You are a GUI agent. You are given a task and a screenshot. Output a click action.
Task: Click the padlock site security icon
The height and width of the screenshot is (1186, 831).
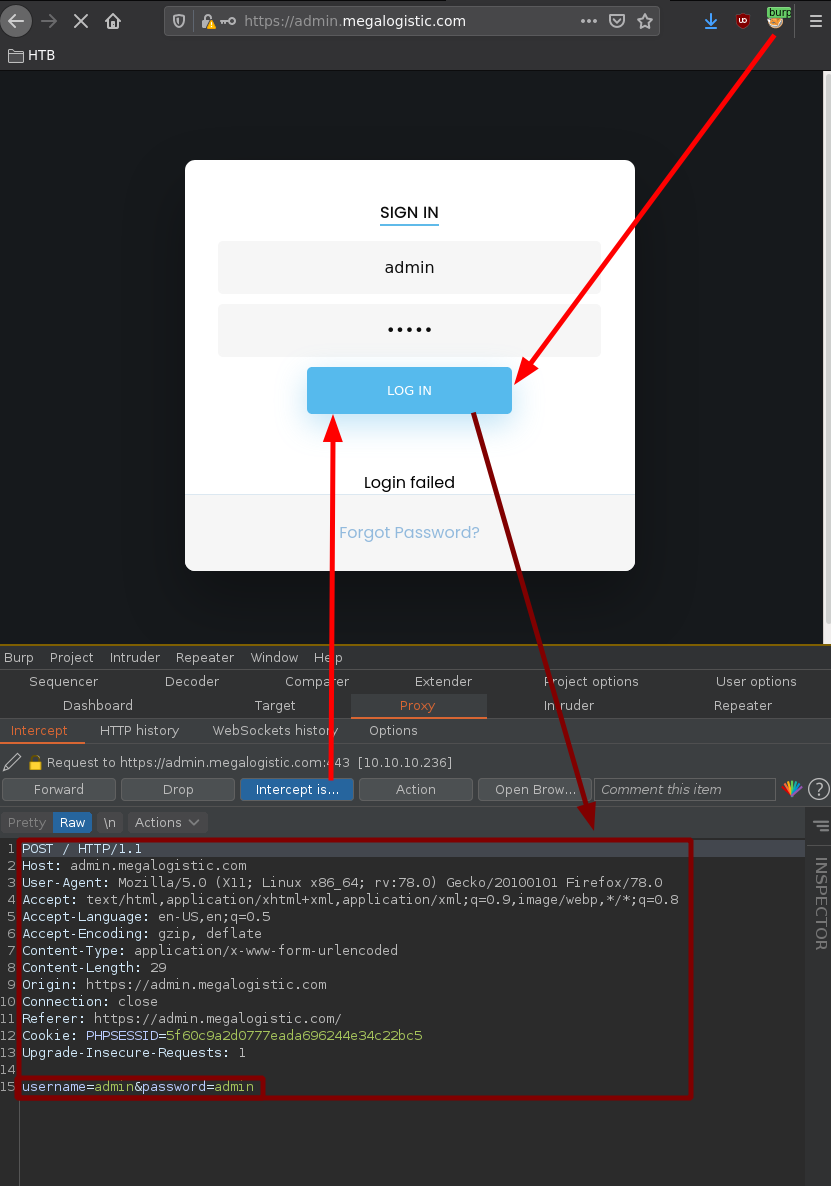tap(208, 21)
